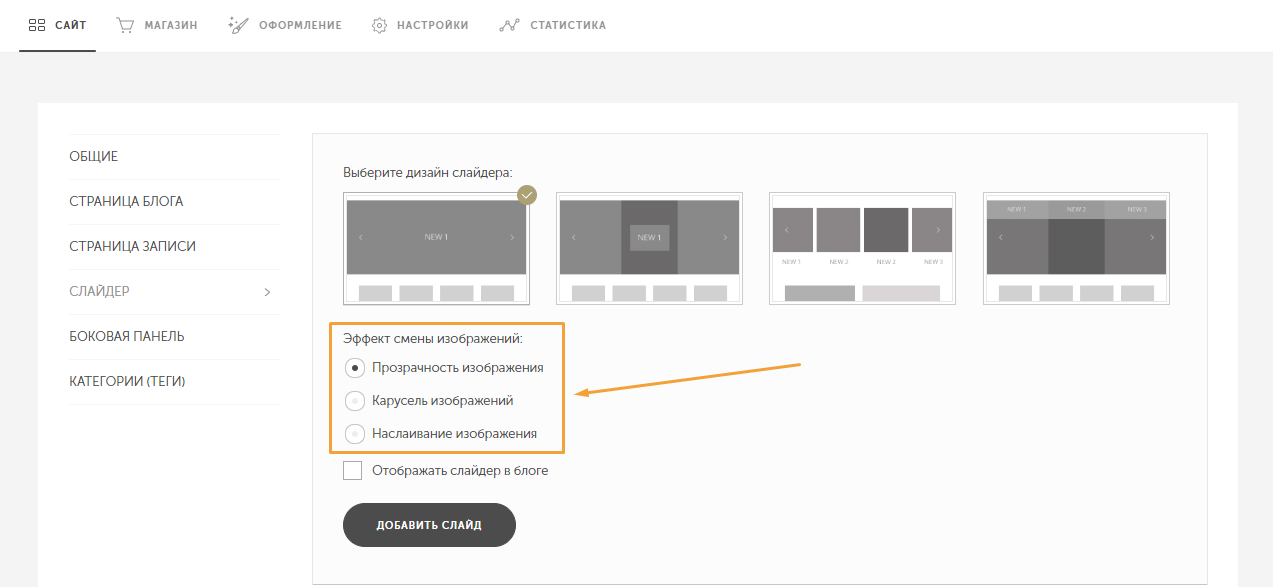Click the settings gear icon
Screen dimensions: 1273x587
tap(379, 25)
